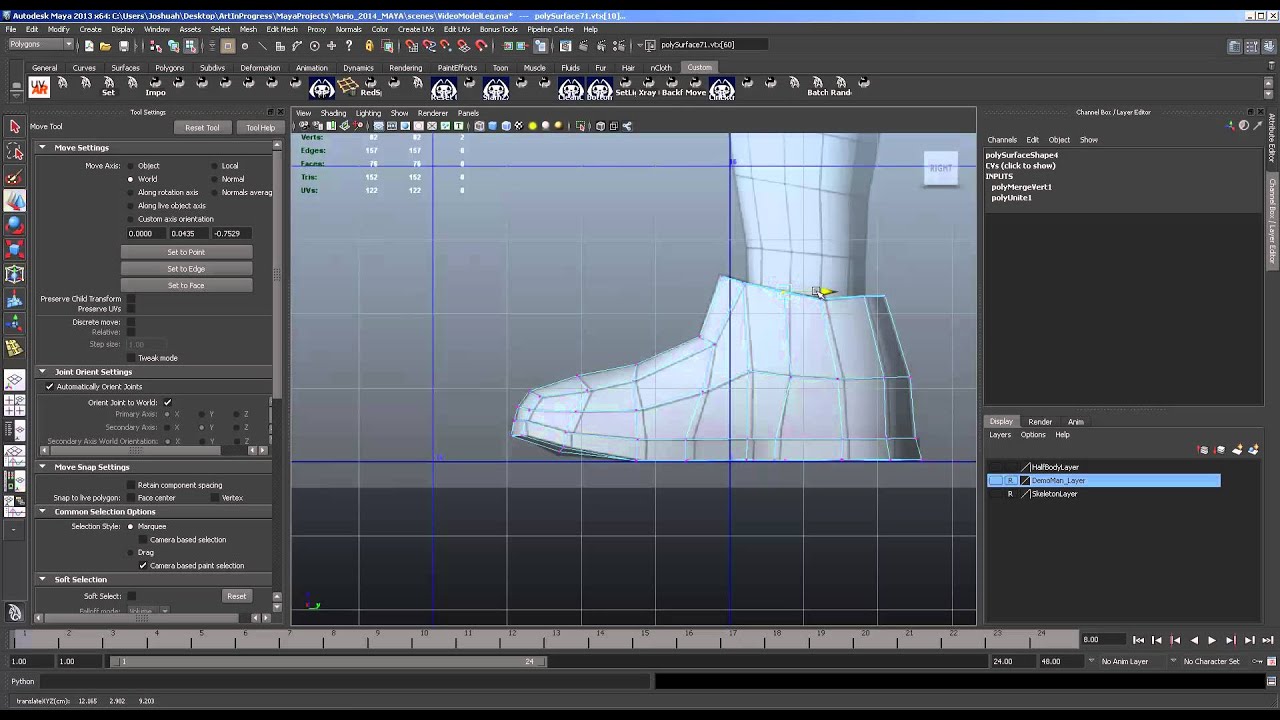Toggle DemoMan_Layer visibility box
Image resolution: width=1280 pixels, height=720 pixels.
(x=996, y=481)
